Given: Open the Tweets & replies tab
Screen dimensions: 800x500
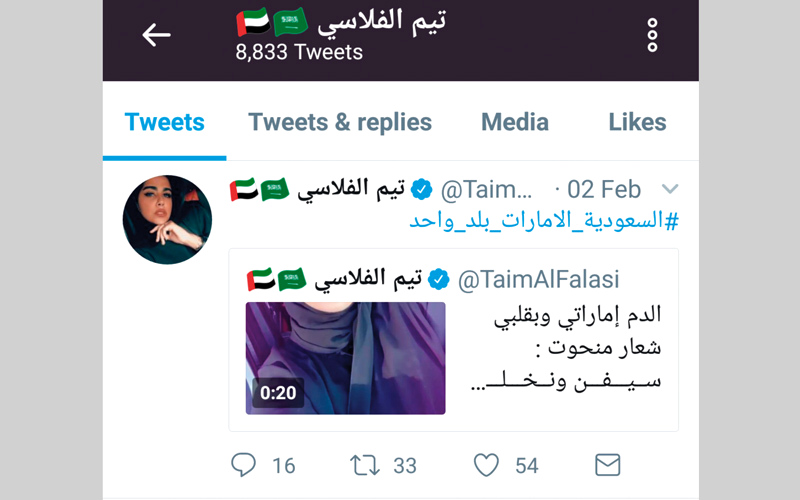Looking at the screenshot, I should tap(340, 122).
